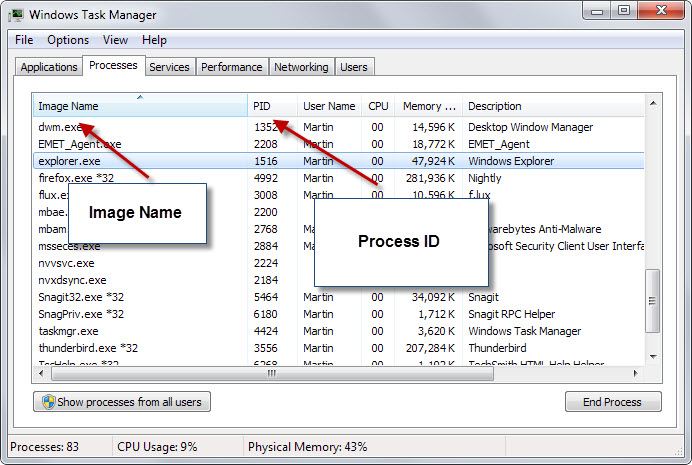Sort by the PID column header
Image resolution: width=692 pixels, height=465 pixels.
[272, 106]
